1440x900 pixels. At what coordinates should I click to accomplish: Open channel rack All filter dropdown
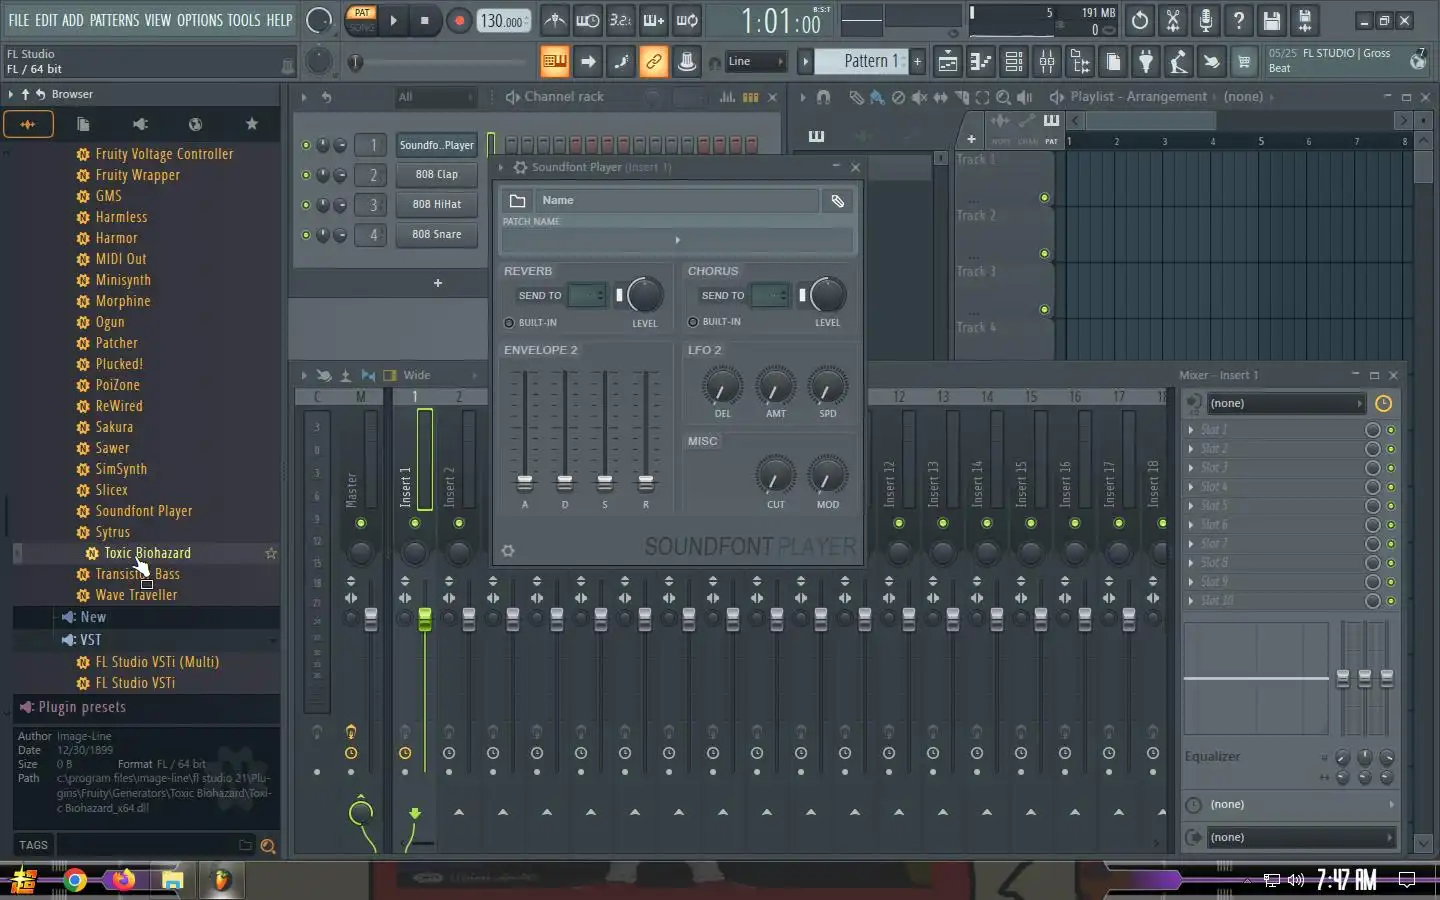point(435,97)
